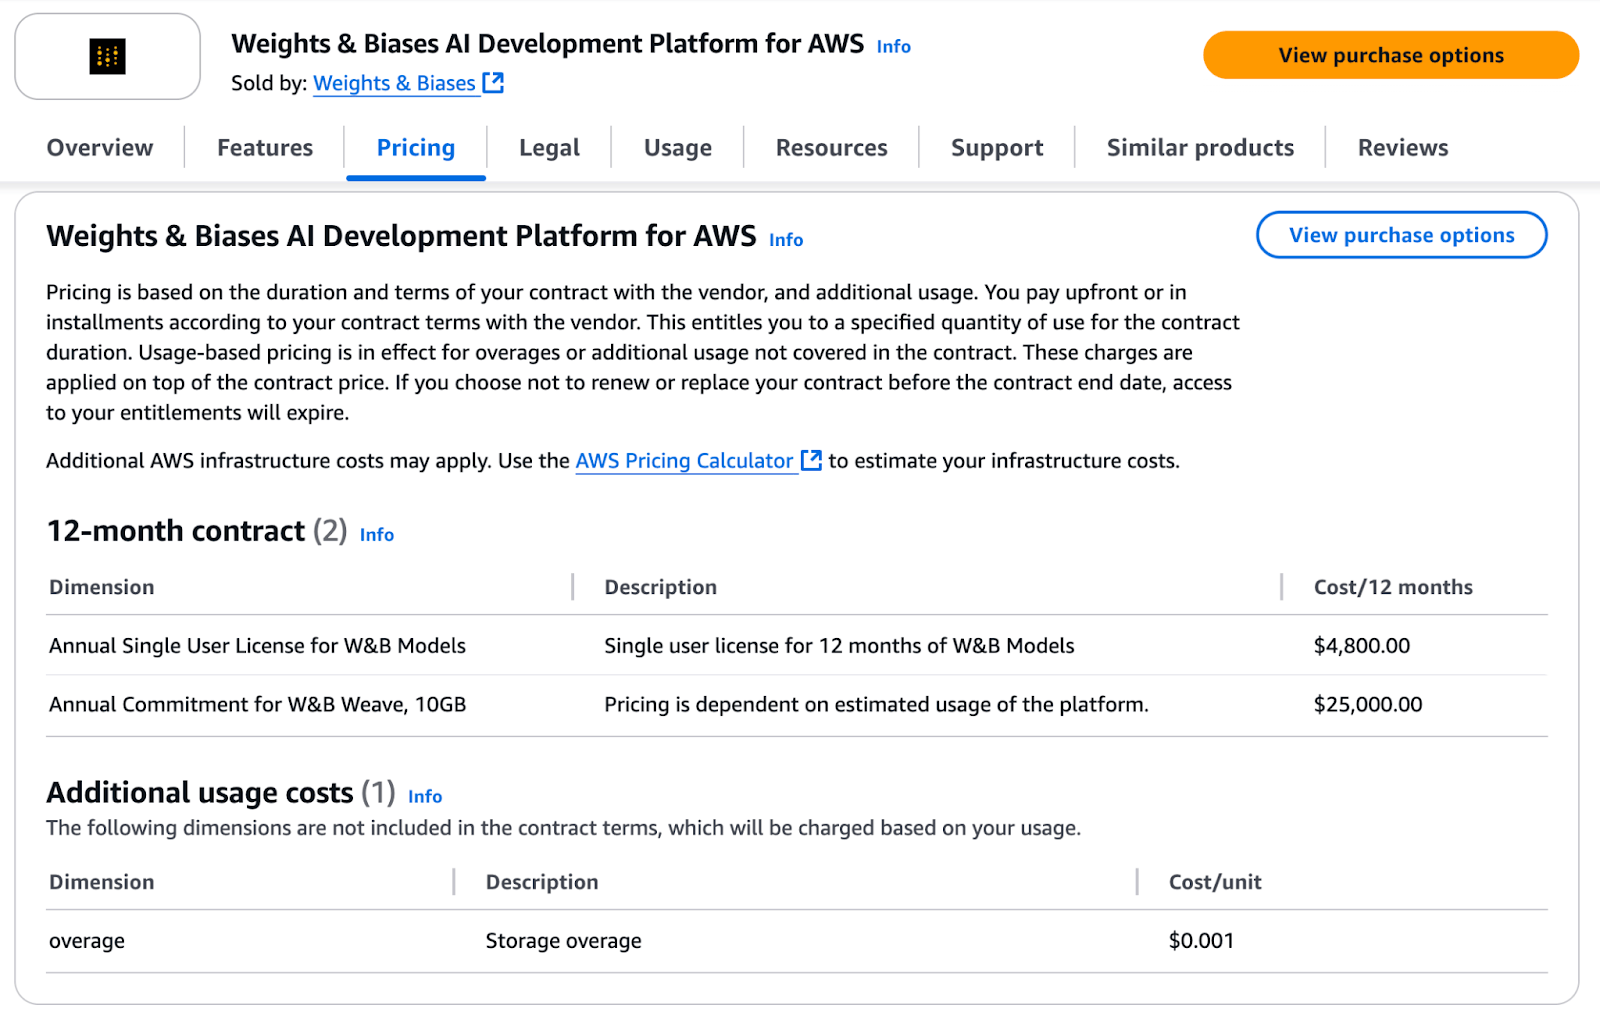The height and width of the screenshot is (1023, 1600).
Task: Go to the Features tab
Action: (x=265, y=148)
